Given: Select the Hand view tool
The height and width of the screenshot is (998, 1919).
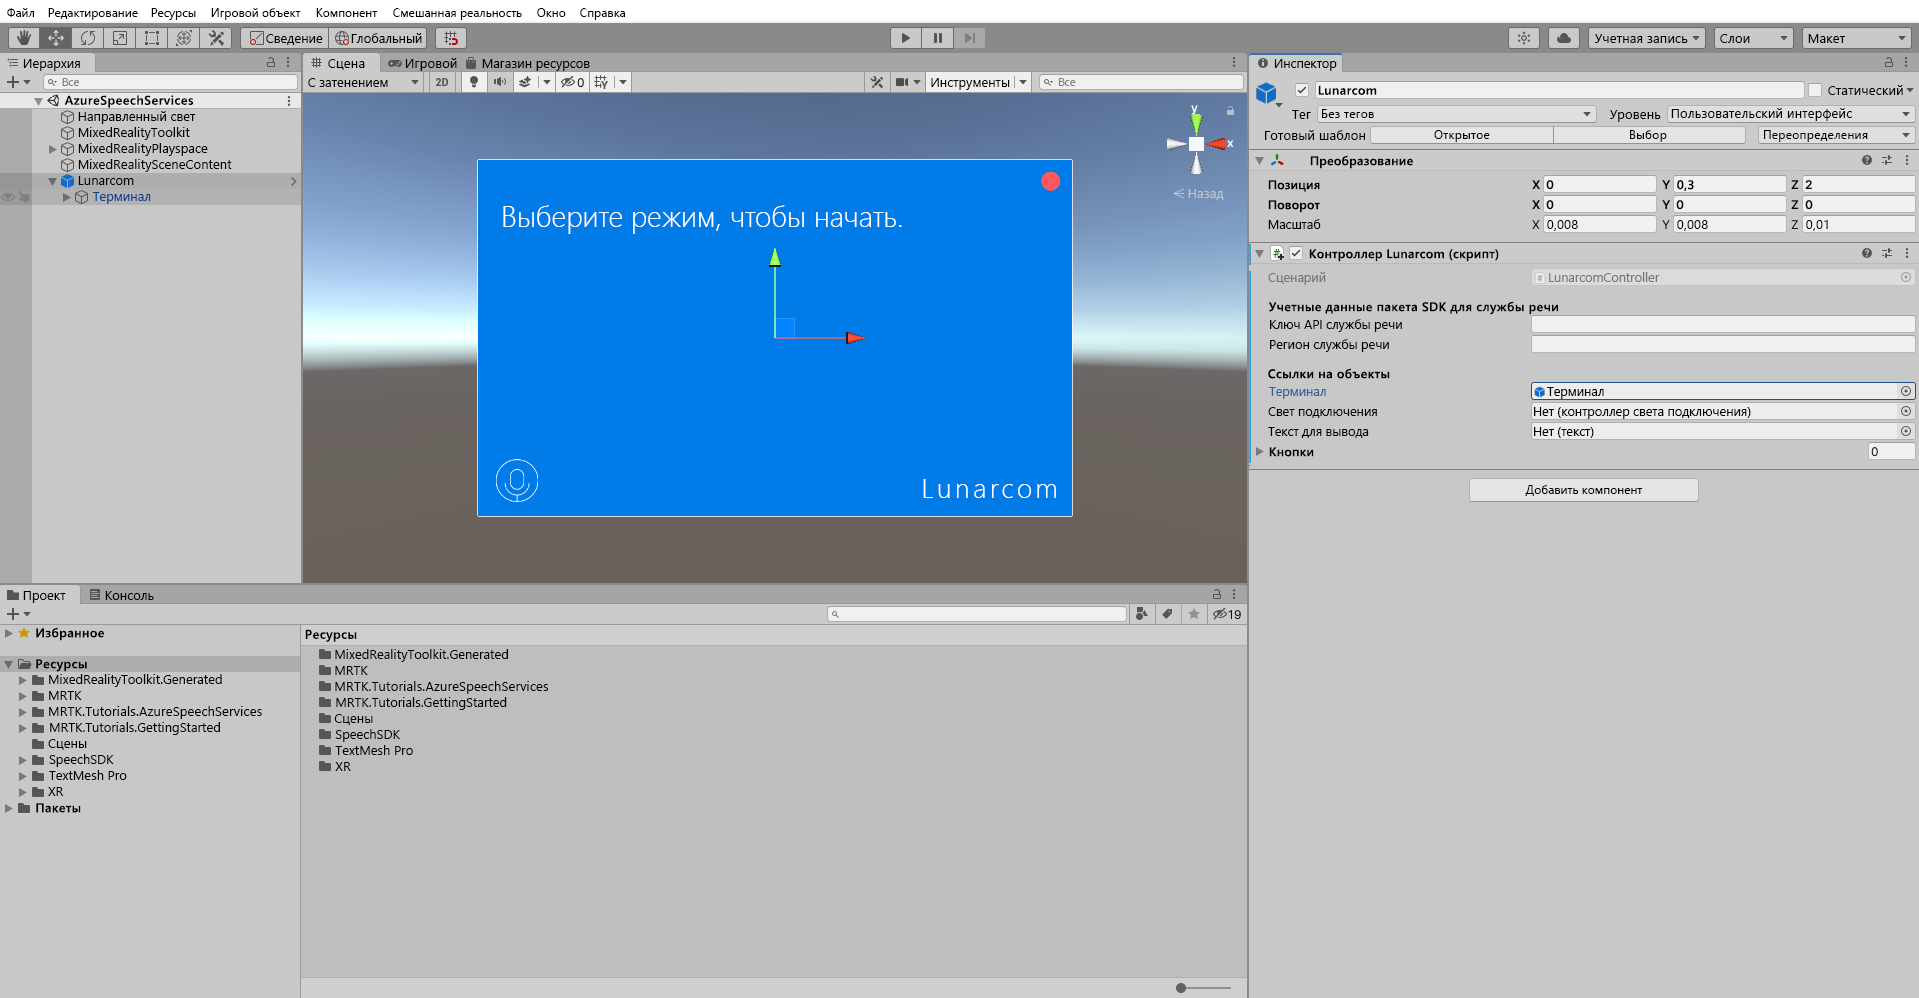Looking at the screenshot, I should click(24, 37).
